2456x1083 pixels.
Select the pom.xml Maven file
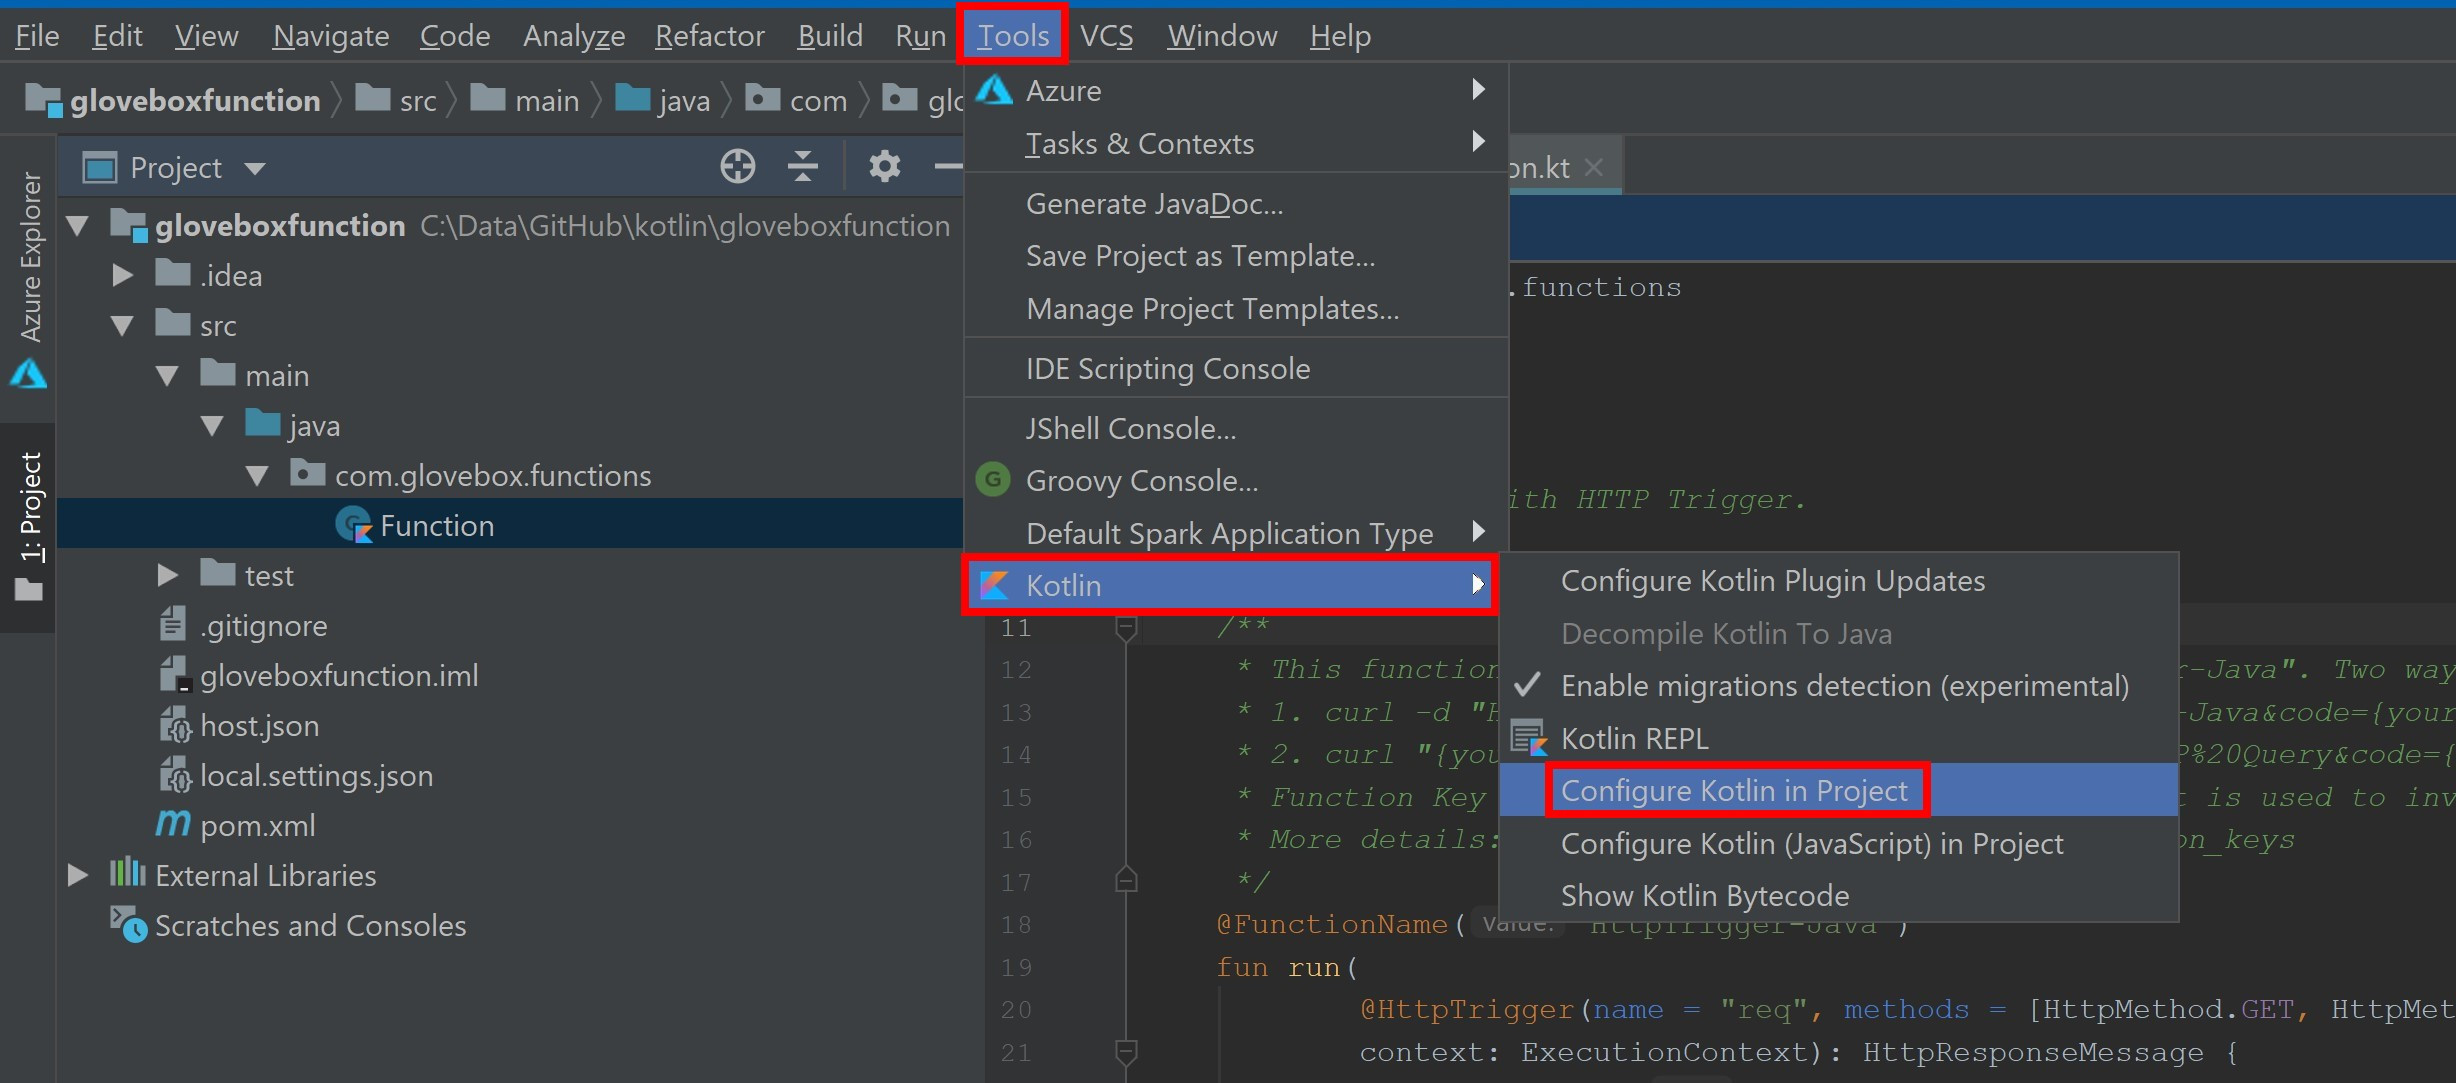pyautogui.click(x=257, y=826)
